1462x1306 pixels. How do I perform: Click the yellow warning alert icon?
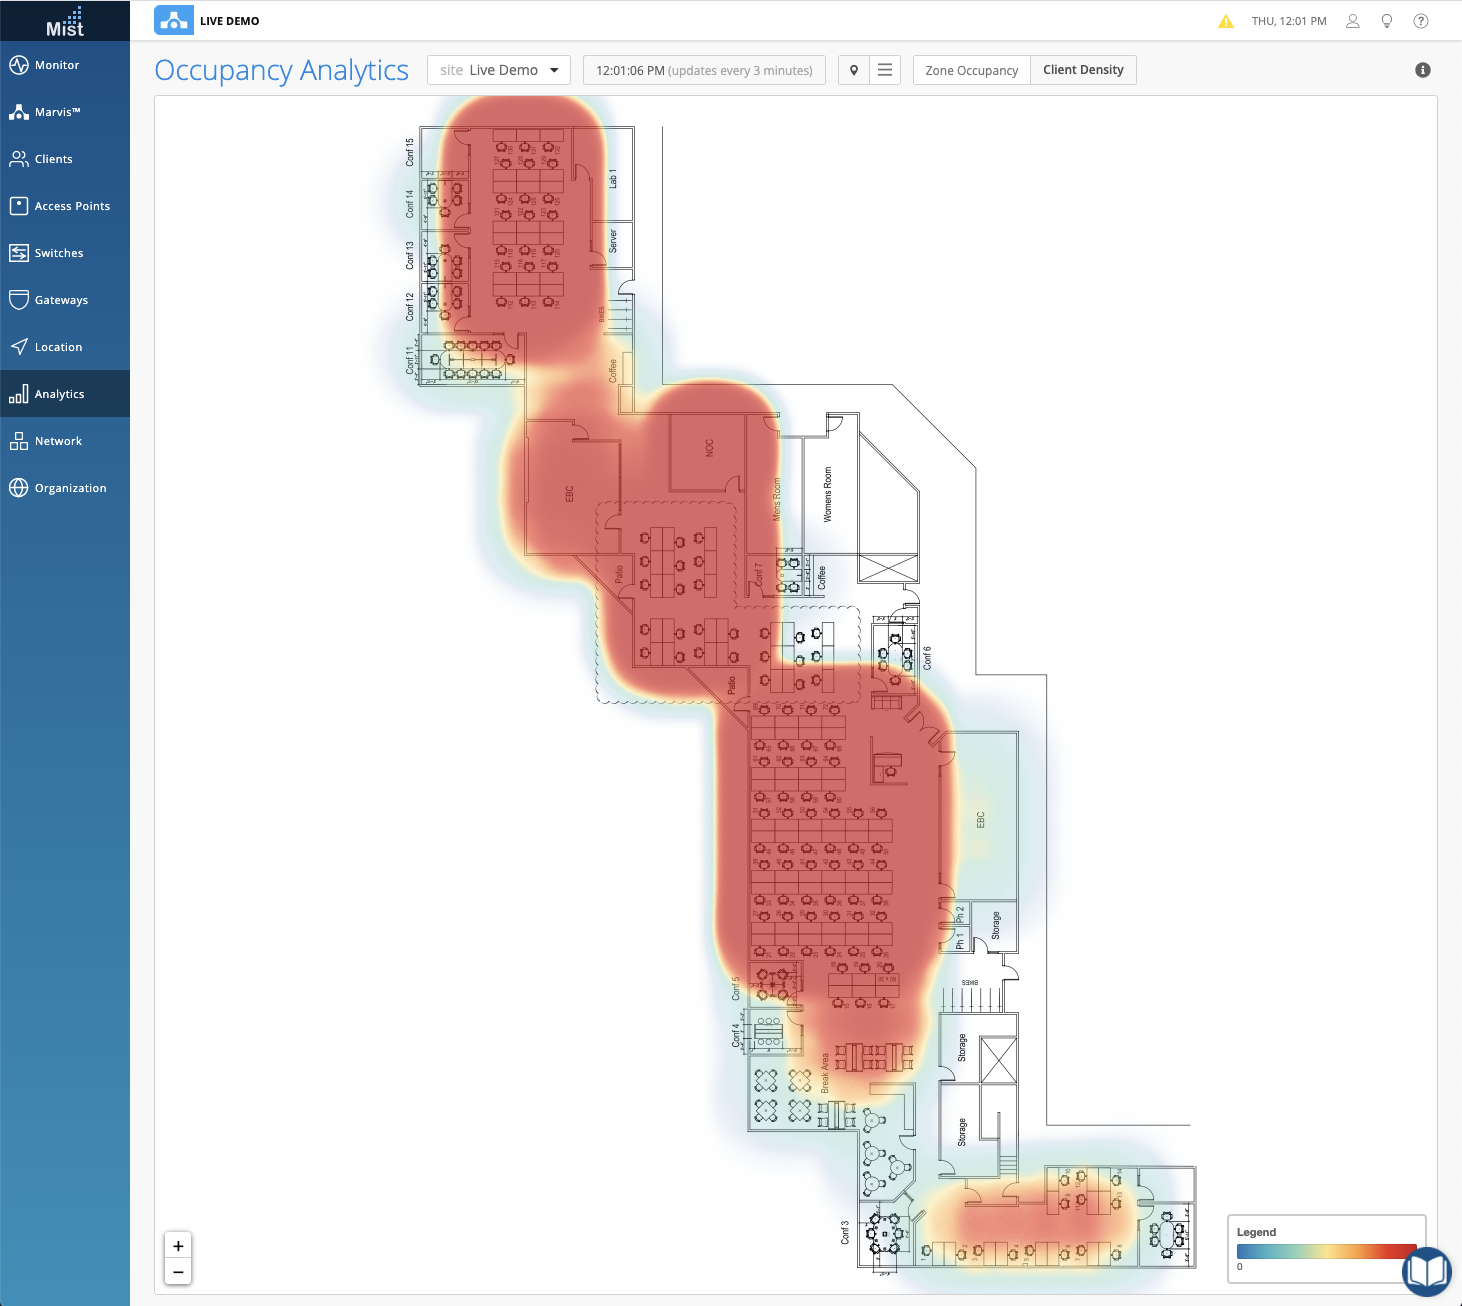click(1225, 21)
